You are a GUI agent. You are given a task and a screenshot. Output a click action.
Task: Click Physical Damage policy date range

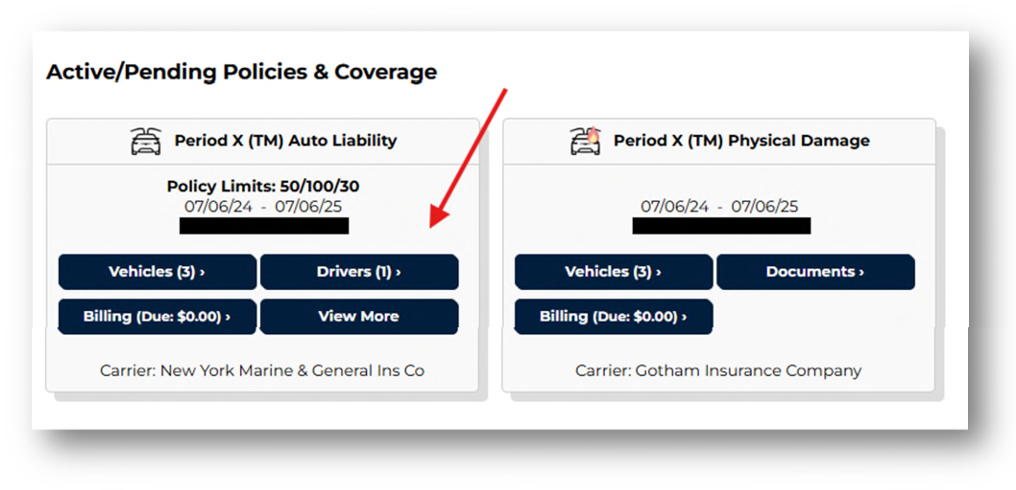tap(719, 207)
